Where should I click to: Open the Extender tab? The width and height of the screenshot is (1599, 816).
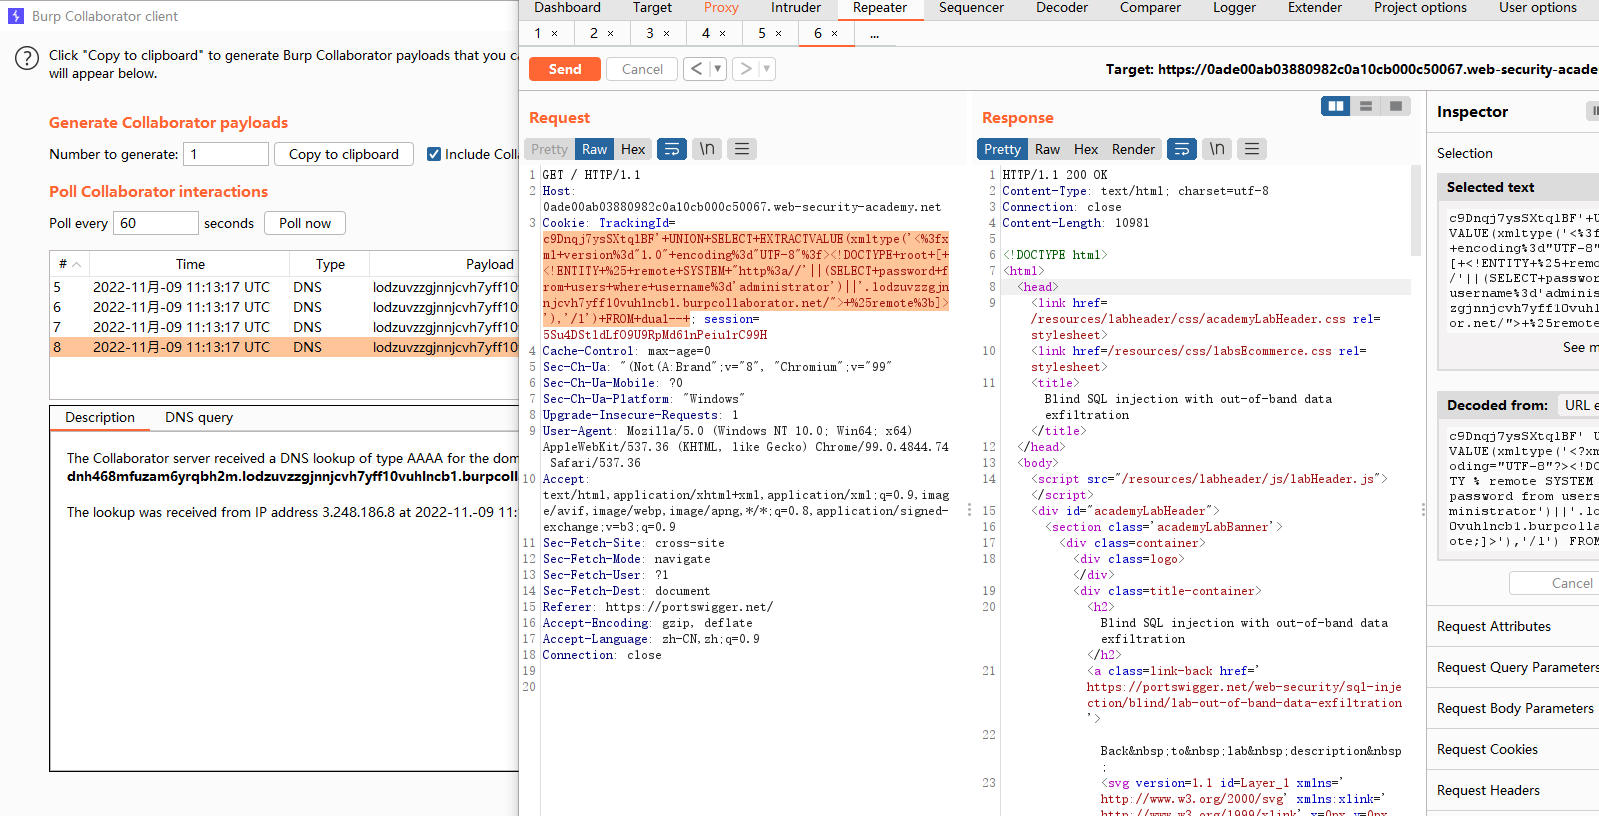[1315, 8]
